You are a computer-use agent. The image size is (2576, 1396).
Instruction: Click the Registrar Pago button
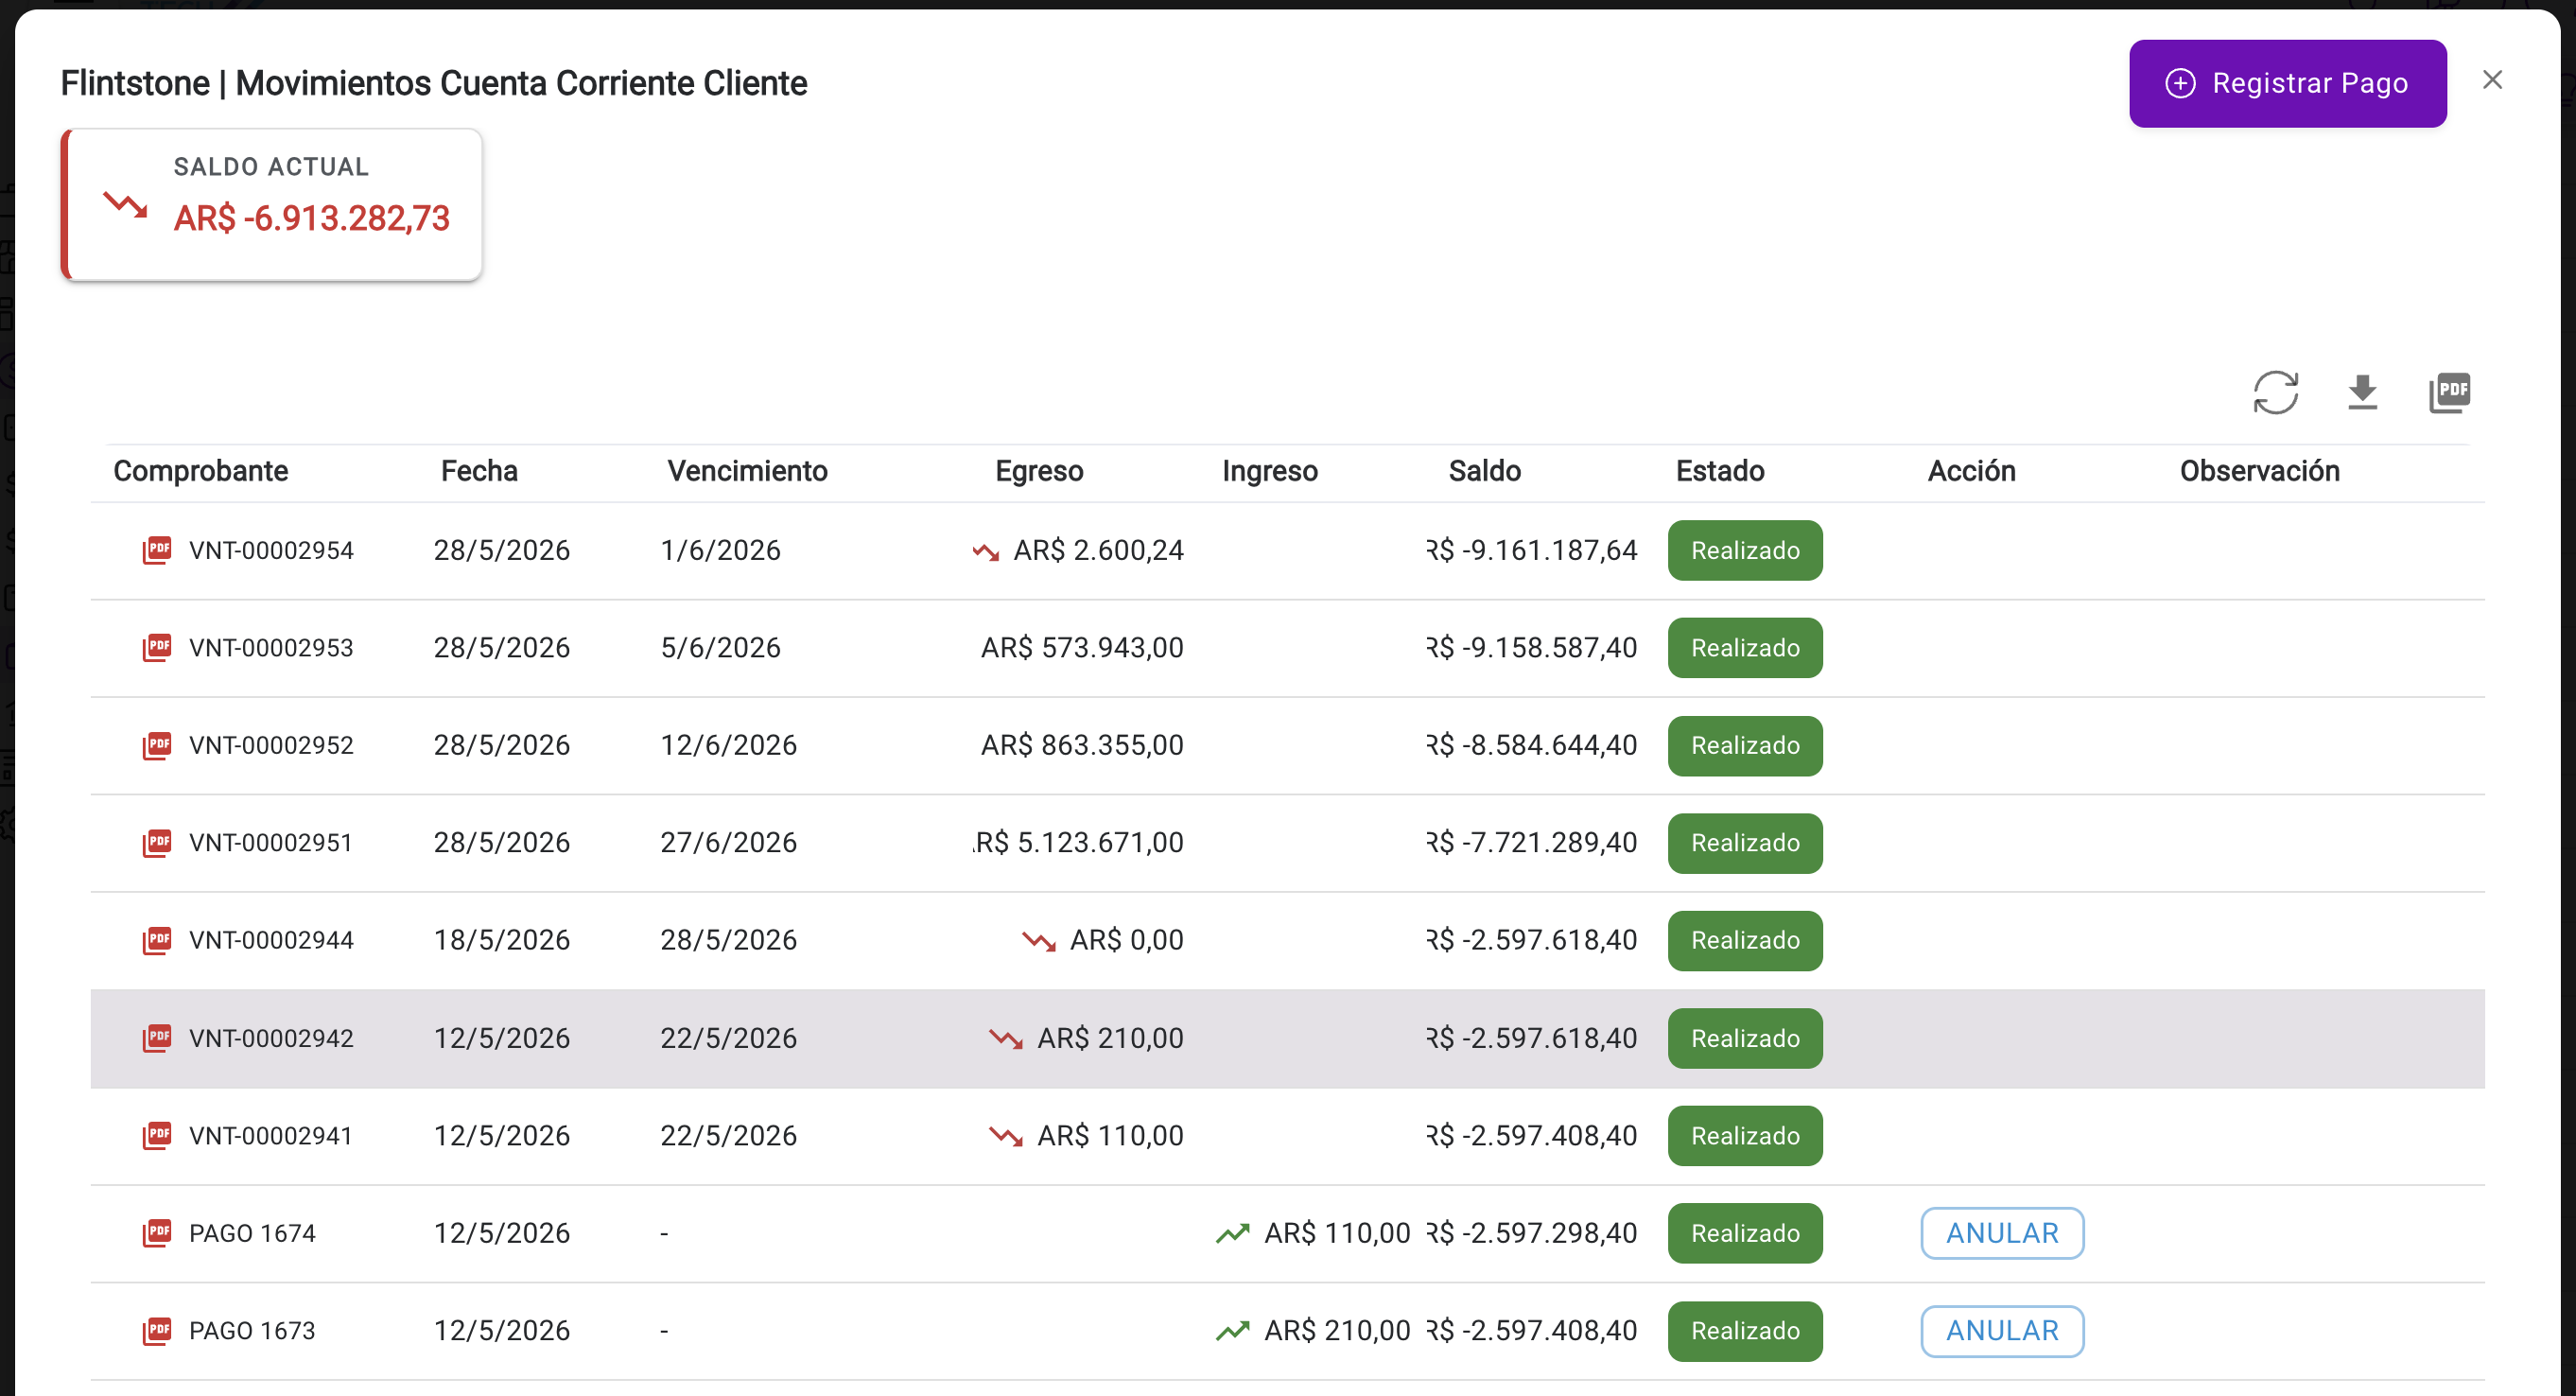point(2288,83)
